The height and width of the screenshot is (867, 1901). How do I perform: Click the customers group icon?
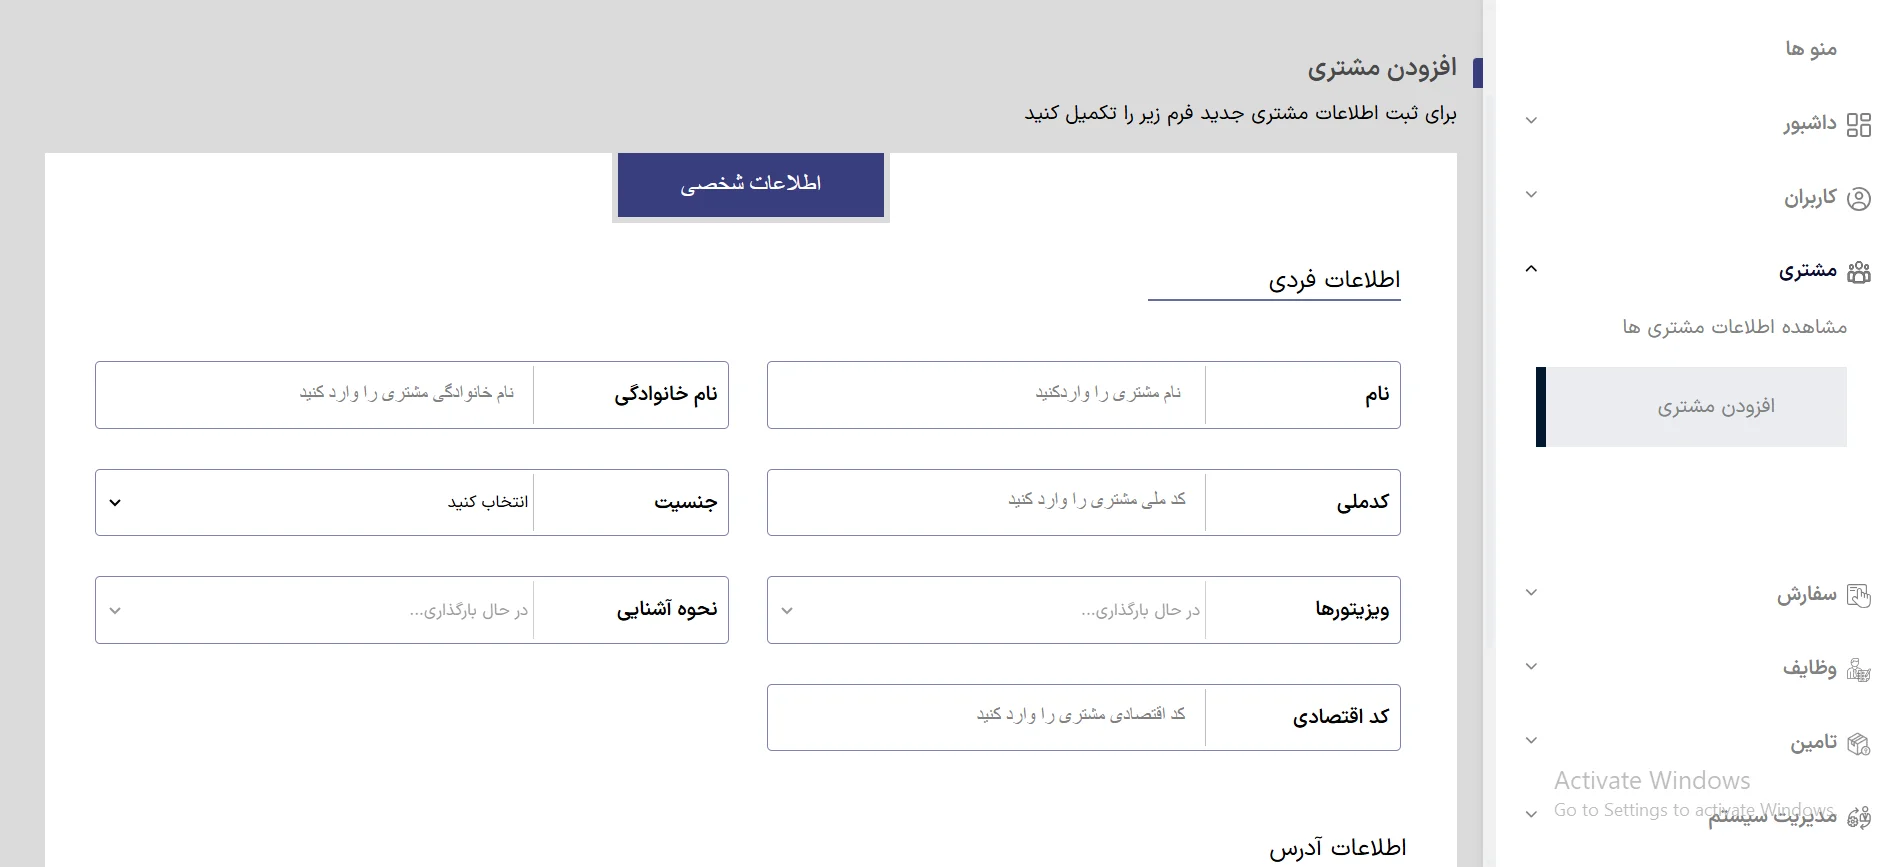pyautogui.click(x=1858, y=272)
